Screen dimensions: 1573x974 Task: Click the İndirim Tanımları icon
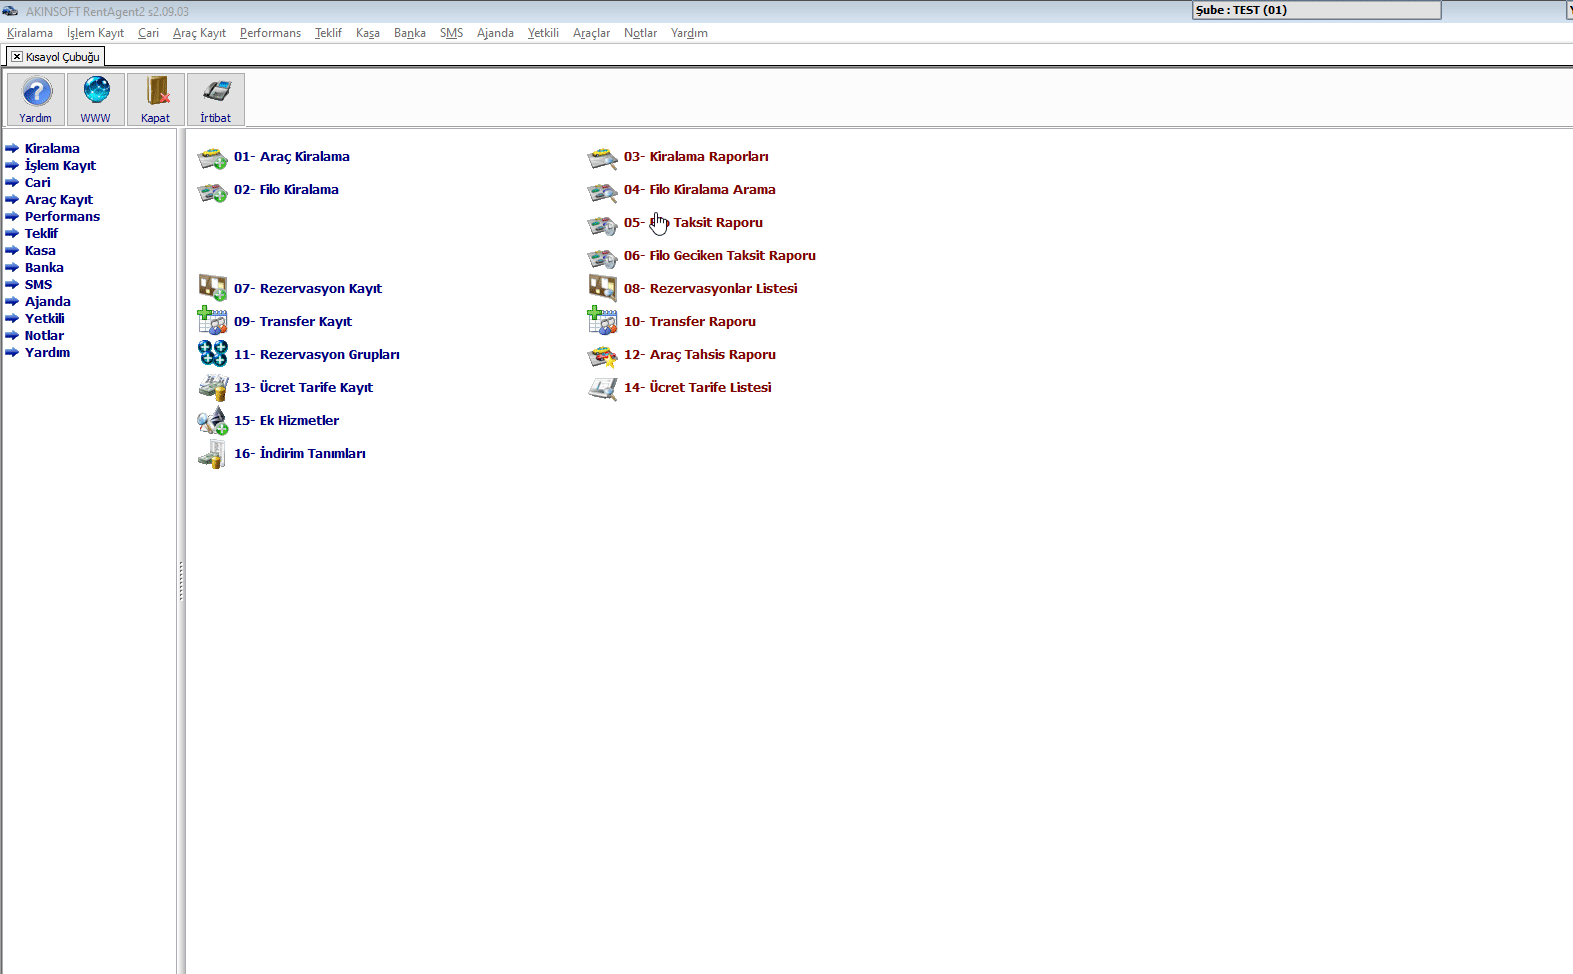coord(212,454)
